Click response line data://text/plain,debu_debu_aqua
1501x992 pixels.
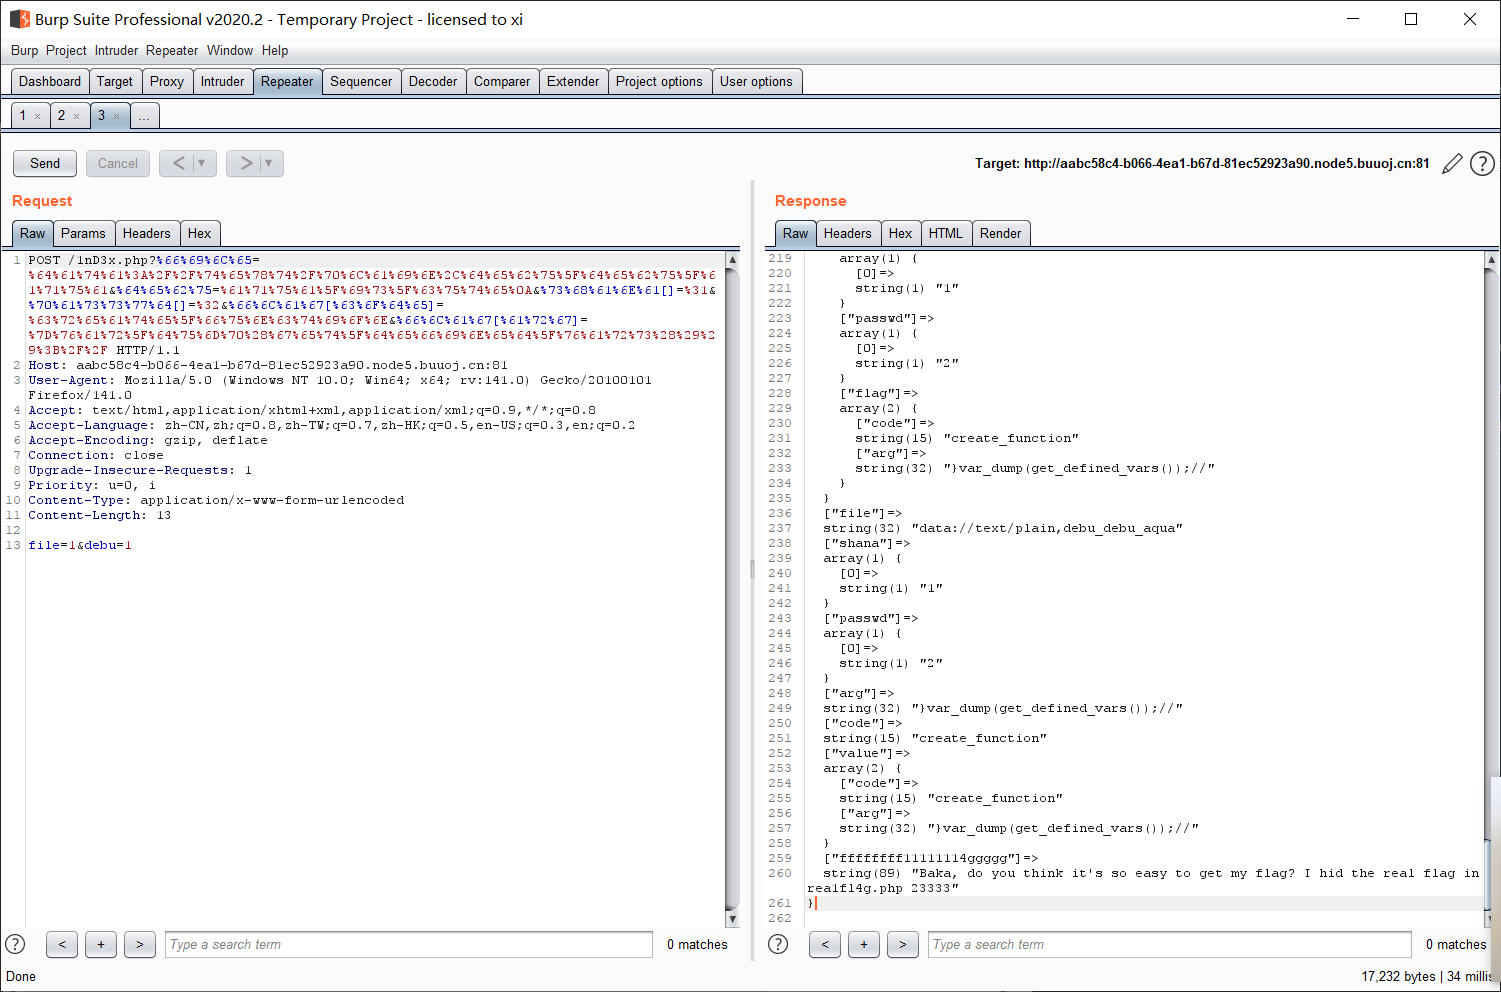(1003, 528)
